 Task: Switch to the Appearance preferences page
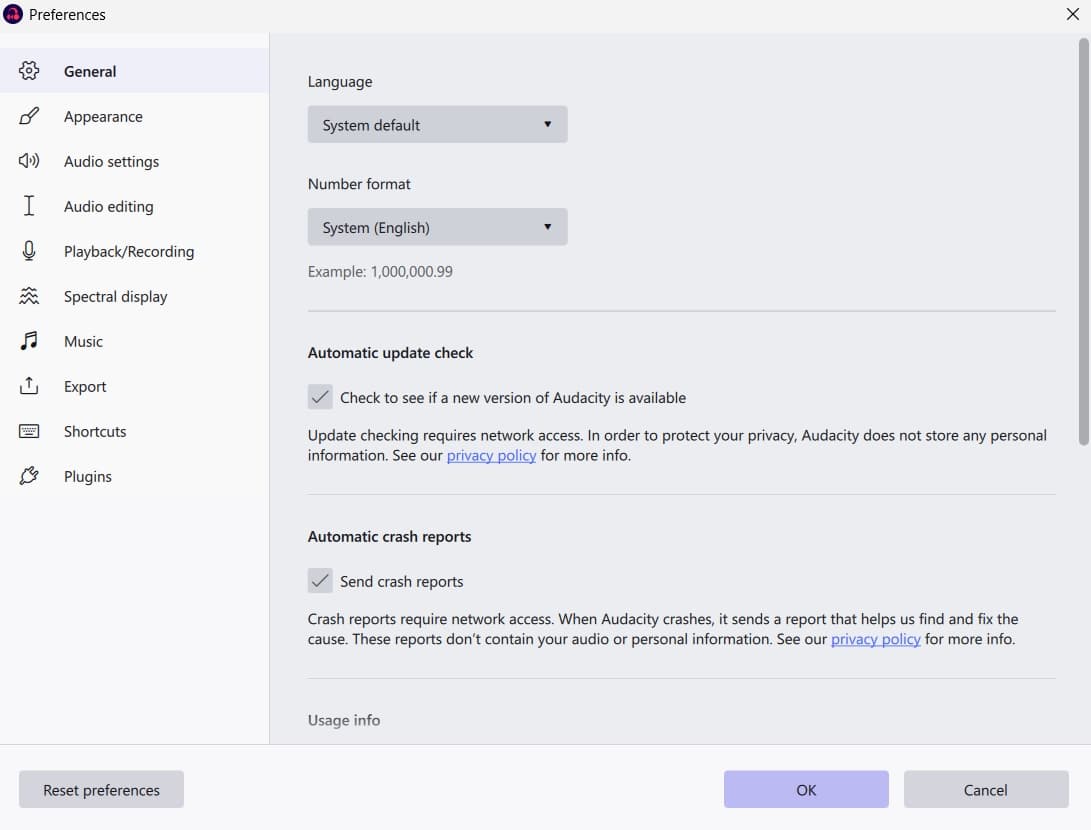point(134,116)
